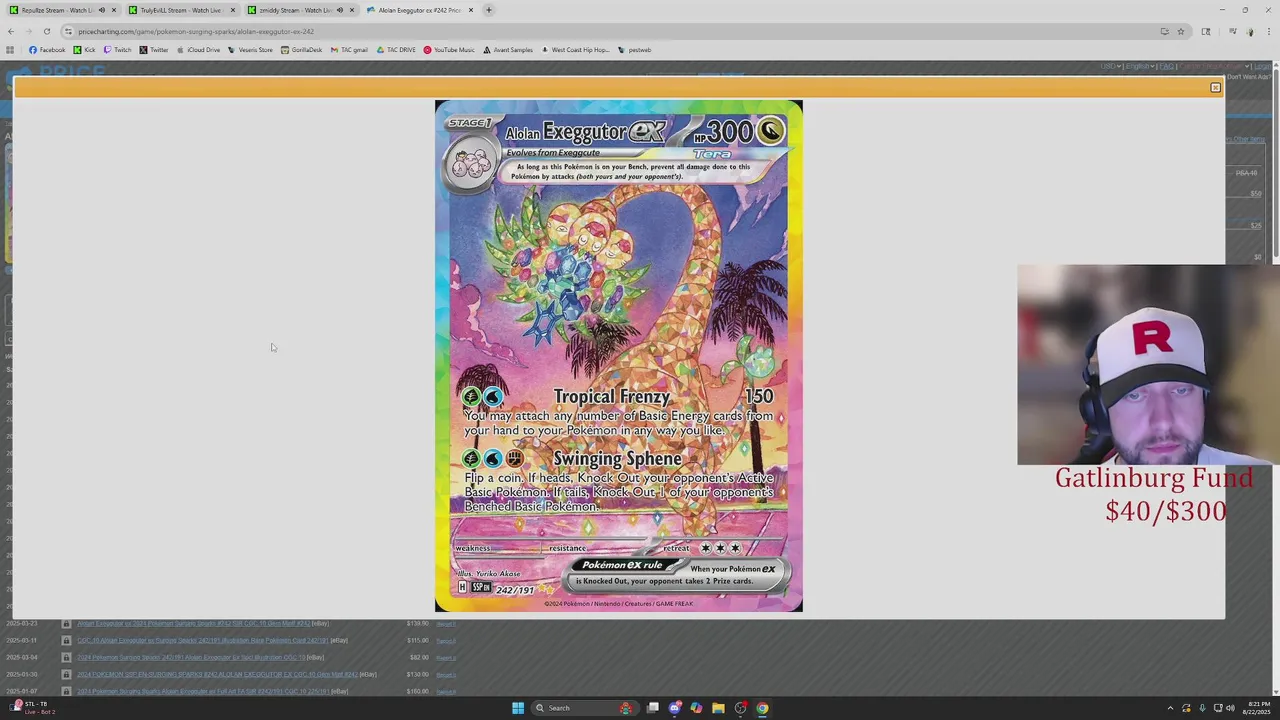Open Chrome profile avatar

(1250, 31)
